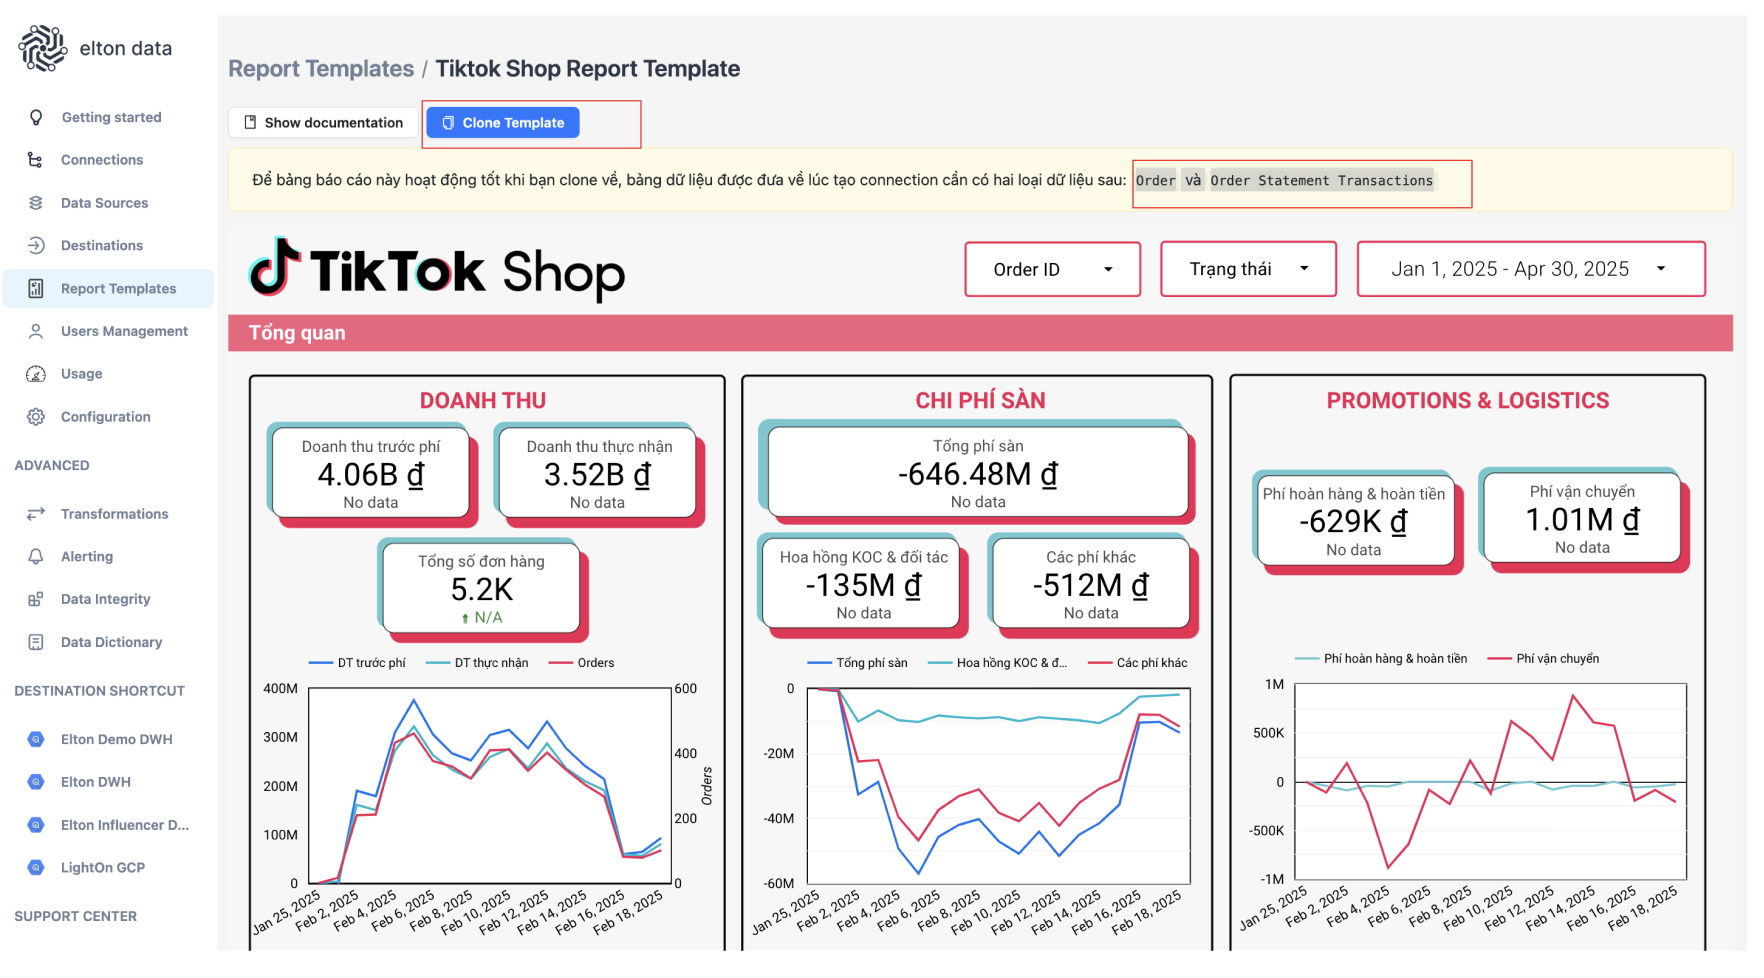Click Phí hoàn hàng & hoàn tiền card
Viewport: 1764px width, 978px height.
tap(1354, 521)
